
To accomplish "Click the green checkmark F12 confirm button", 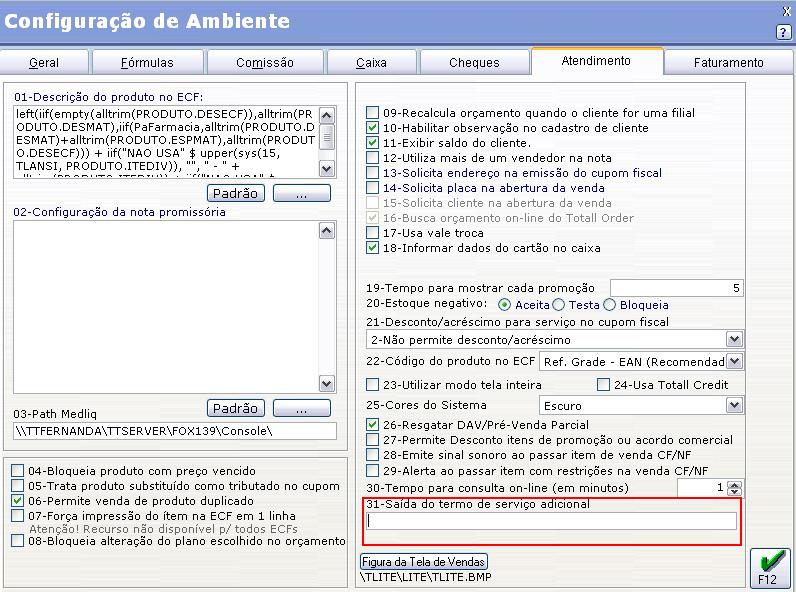I will tap(770, 567).
